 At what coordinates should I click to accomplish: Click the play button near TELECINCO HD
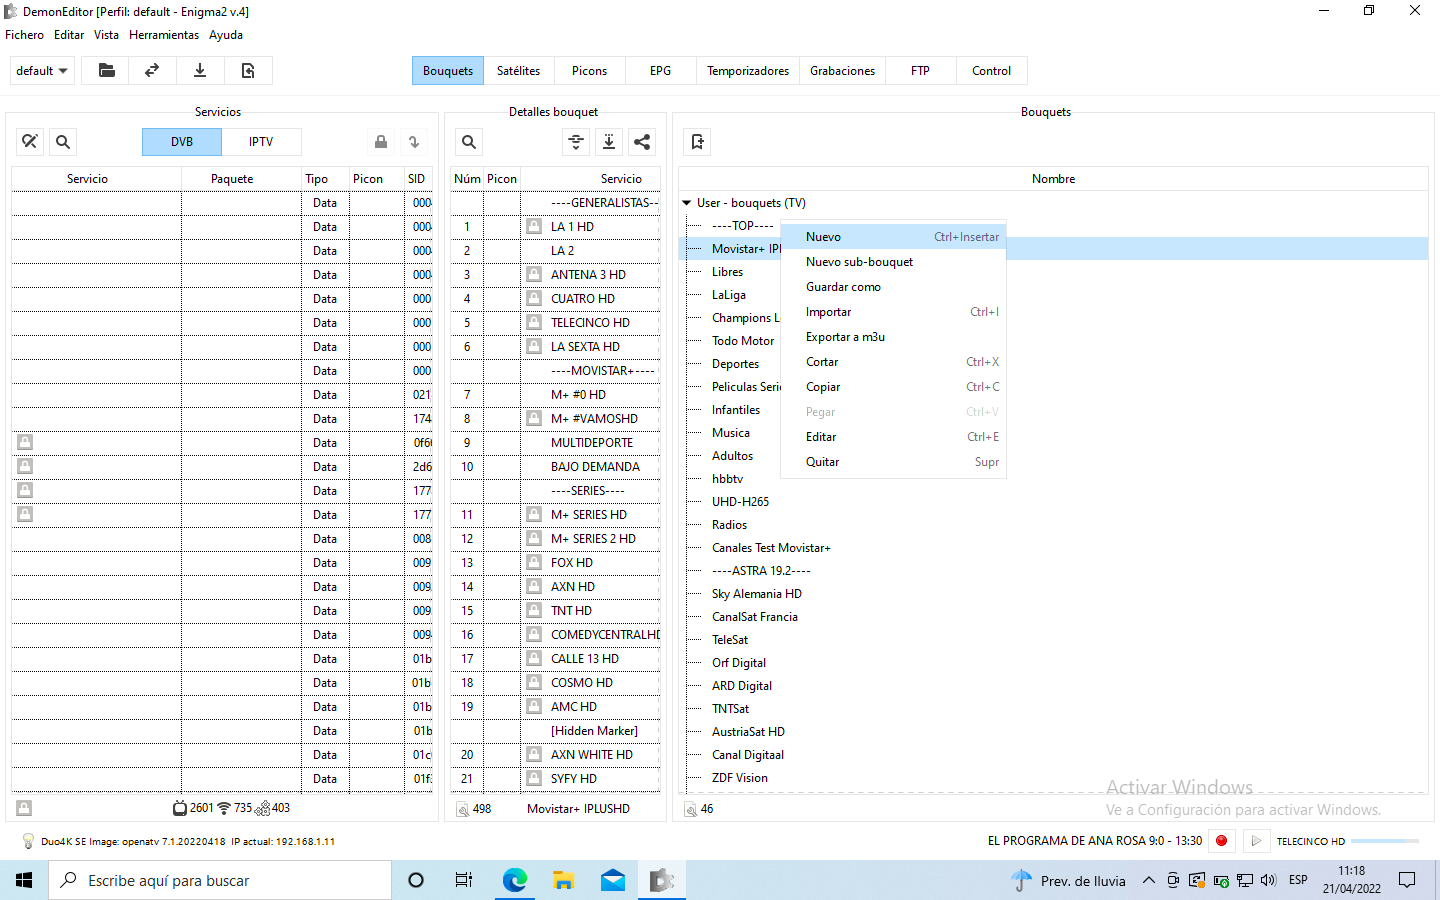point(1256,841)
